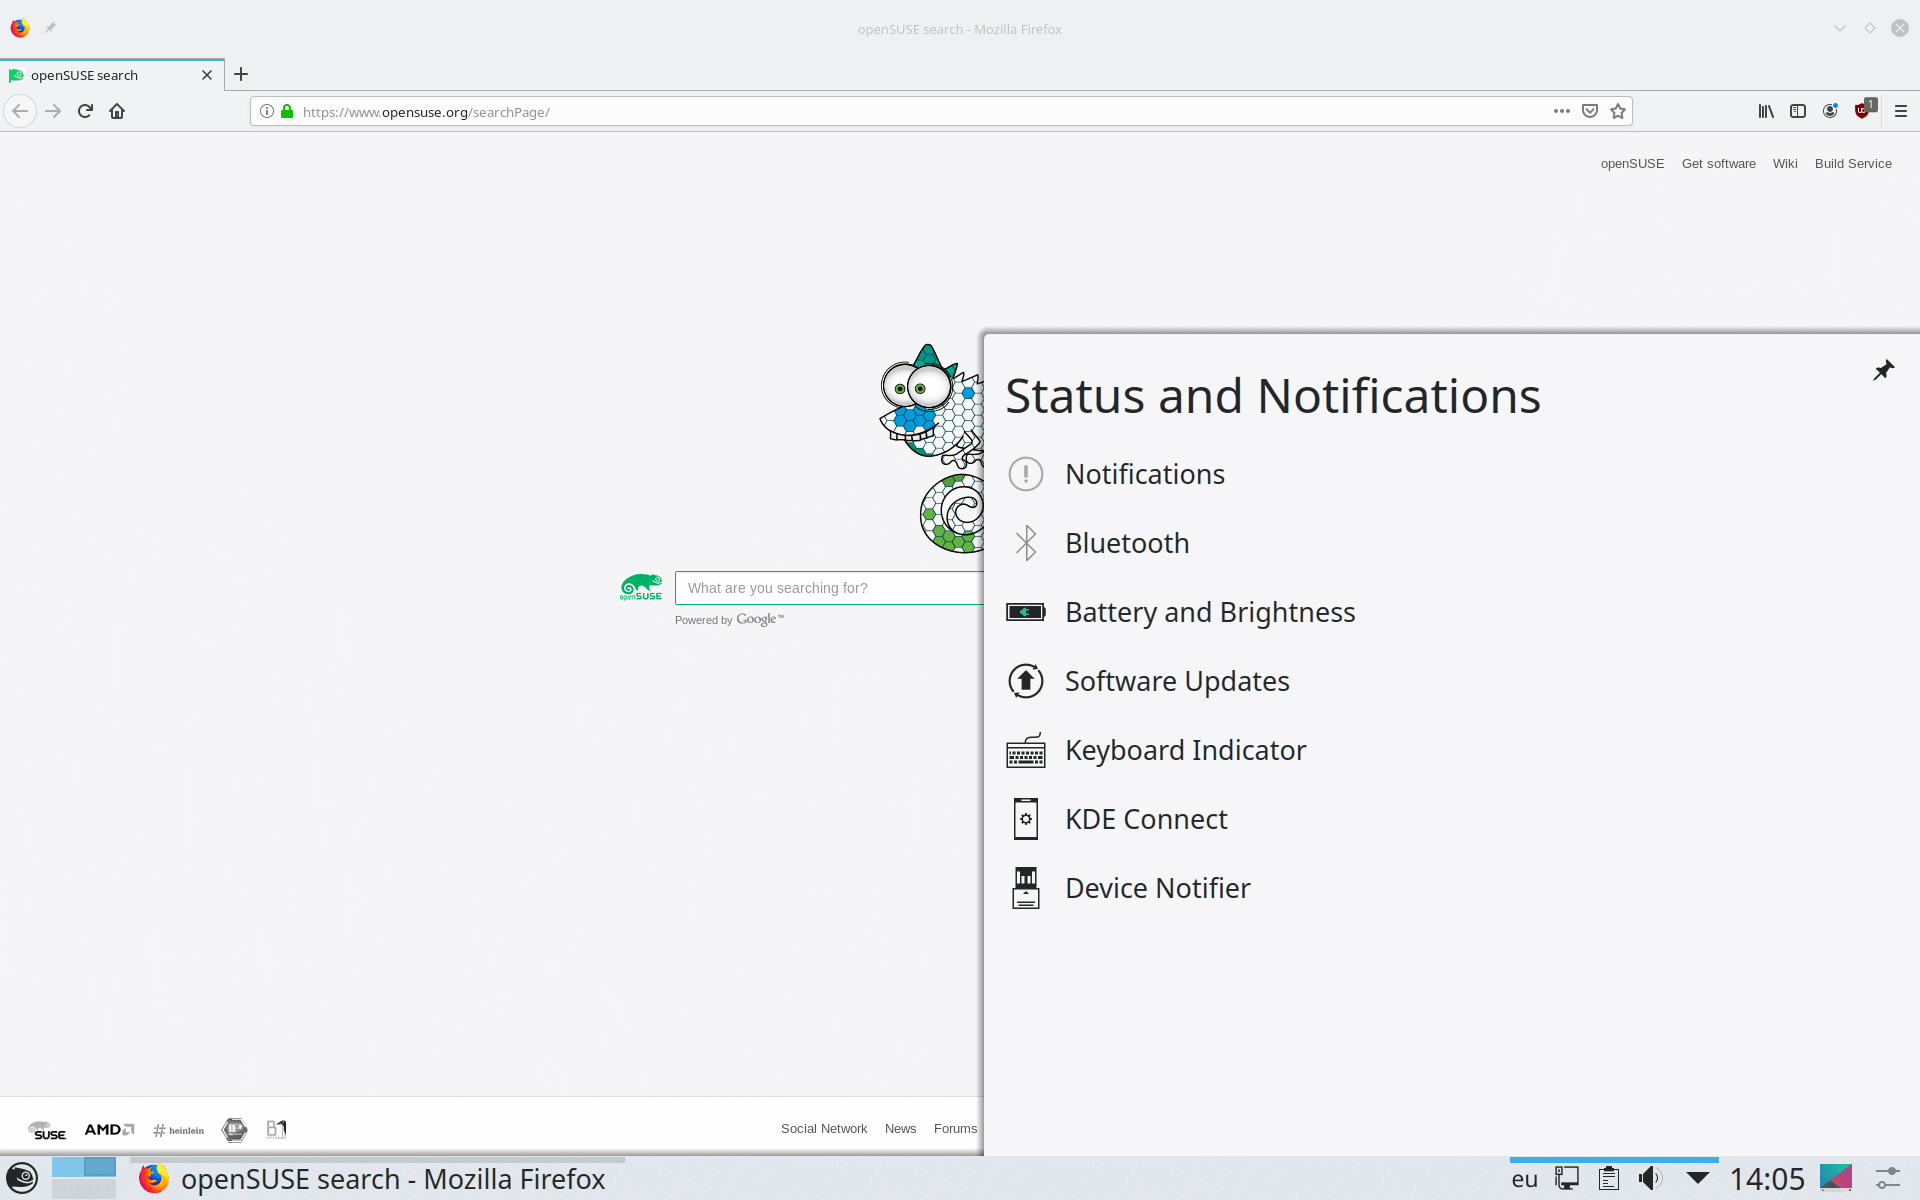Open Battery and Brightness entry
Image resolution: width=1920 pixels, height=1200 pixels.
pos(1450,612)
